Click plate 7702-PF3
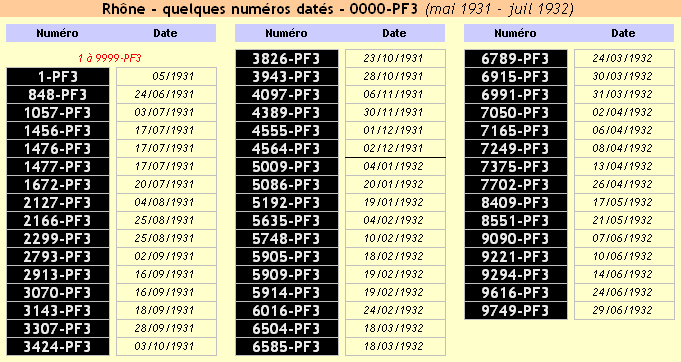Screen dimensions: 681x362 coord(516,185)
